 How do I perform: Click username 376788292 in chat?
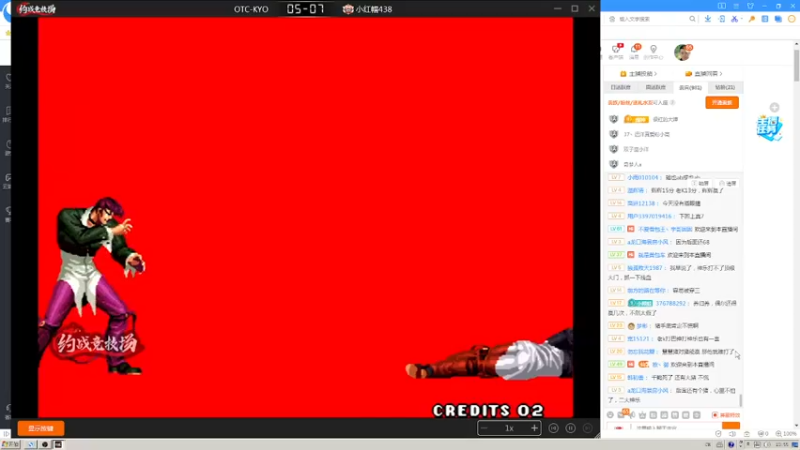coord(670,303)
